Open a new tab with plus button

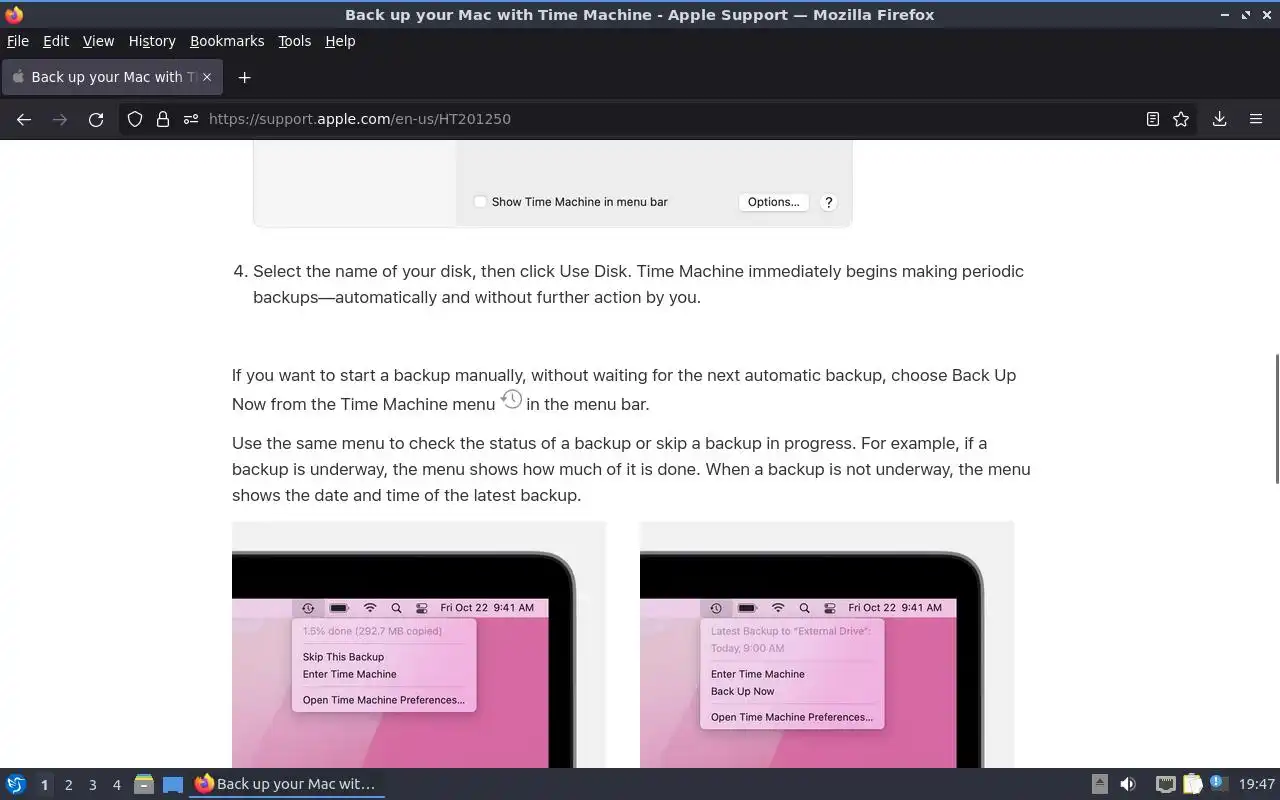pyautogui.click(x=244, y=77)
